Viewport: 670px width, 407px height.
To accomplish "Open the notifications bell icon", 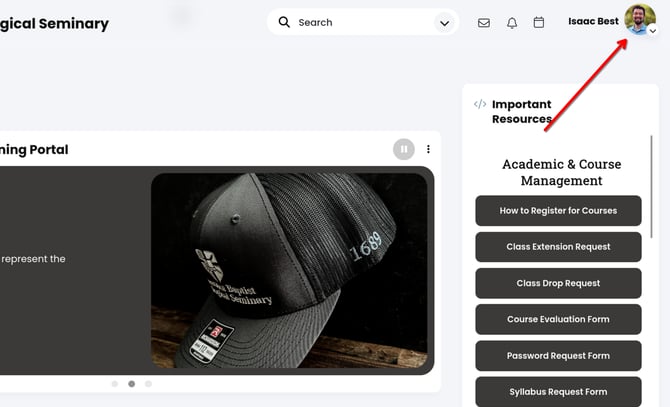I will [x=512, y=23].
